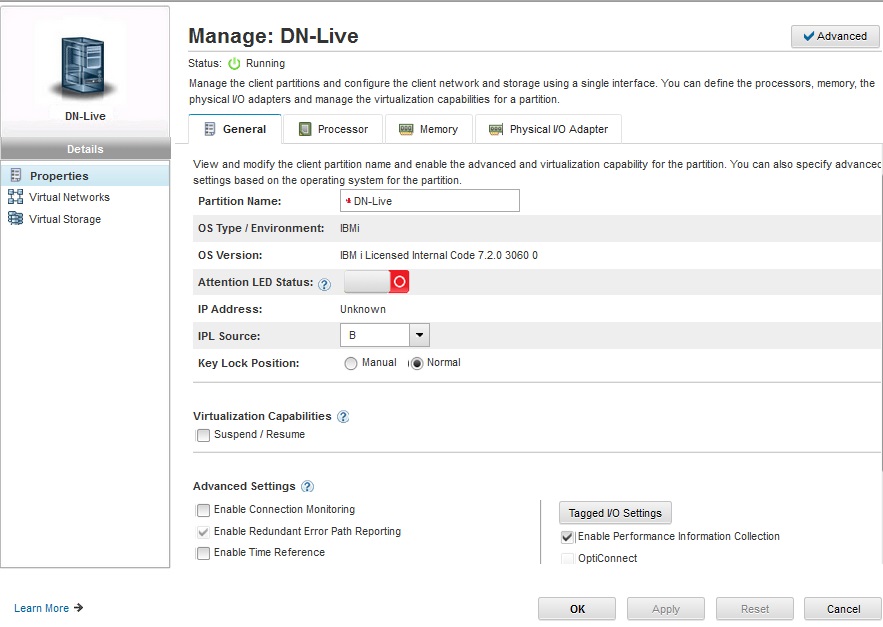
Task: Open Advanced Settings help icon
Action: coord(307,487)
